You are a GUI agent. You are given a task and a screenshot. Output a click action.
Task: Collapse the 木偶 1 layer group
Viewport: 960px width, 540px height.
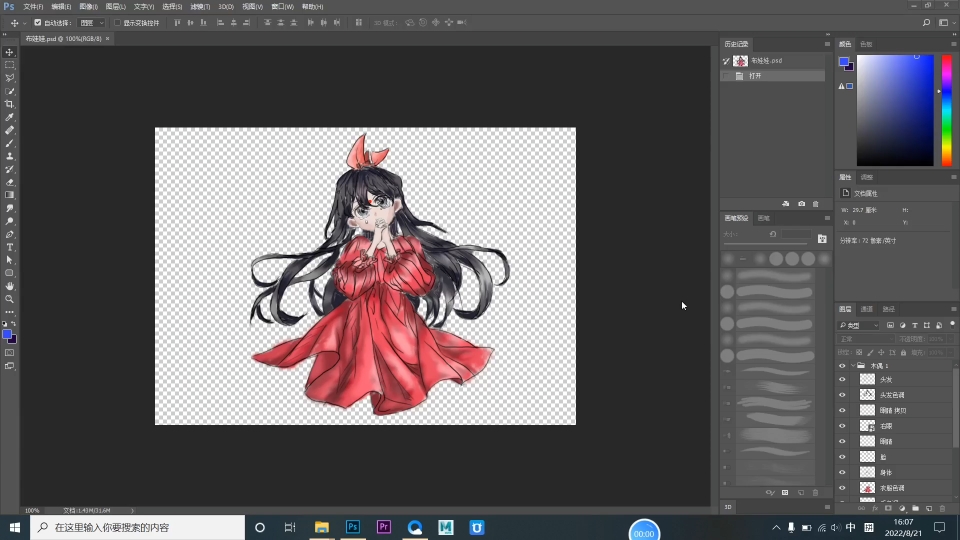coord(853,366)
